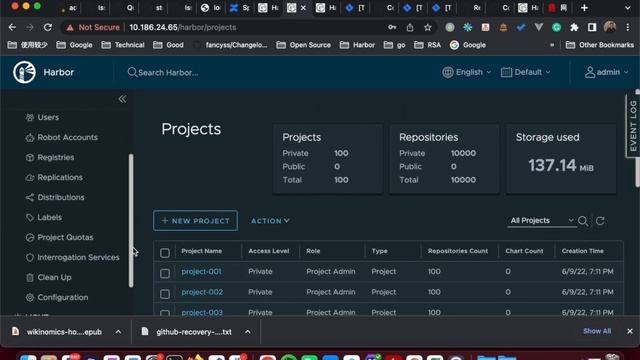Screen dimensions: 640x360
Task: Toggle the browser side panel icon
Action: click(x=592, y=27)
